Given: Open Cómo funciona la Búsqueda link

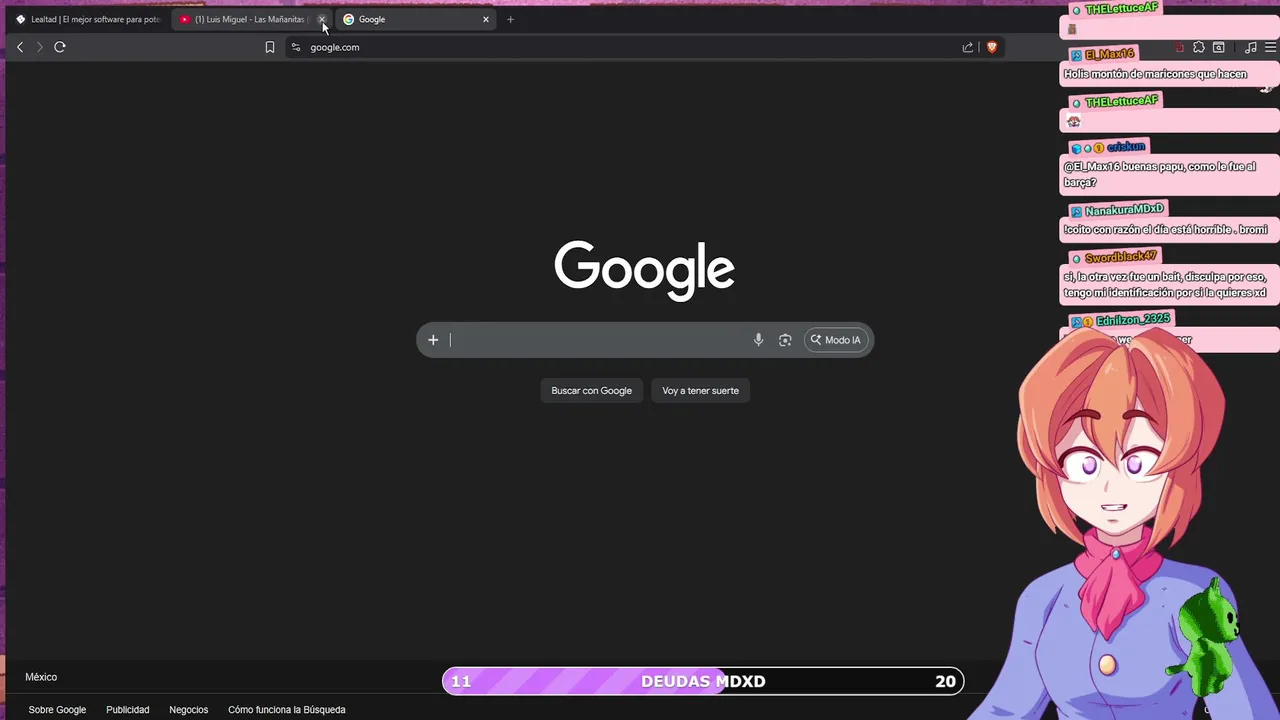Looking at the screenshot, I should [287, 710].
